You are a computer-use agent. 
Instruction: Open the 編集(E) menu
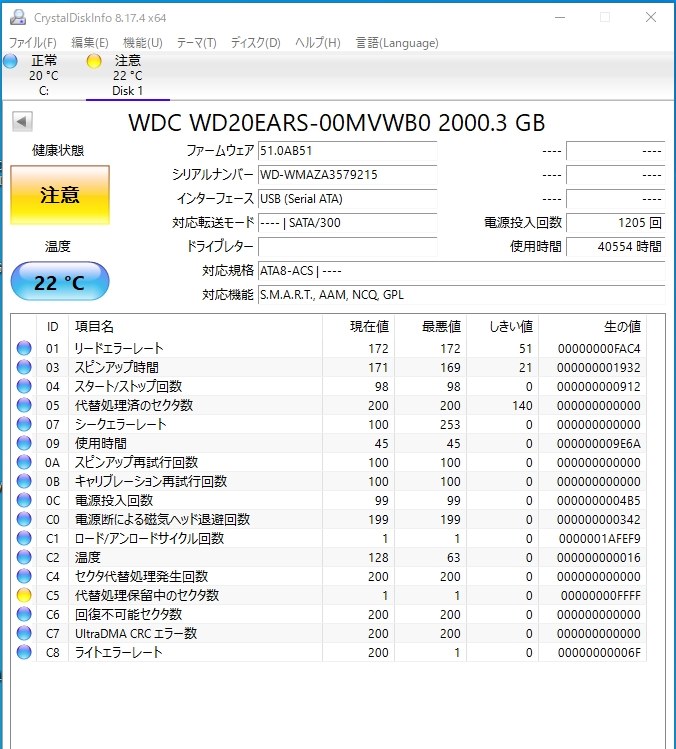point(89,43)
